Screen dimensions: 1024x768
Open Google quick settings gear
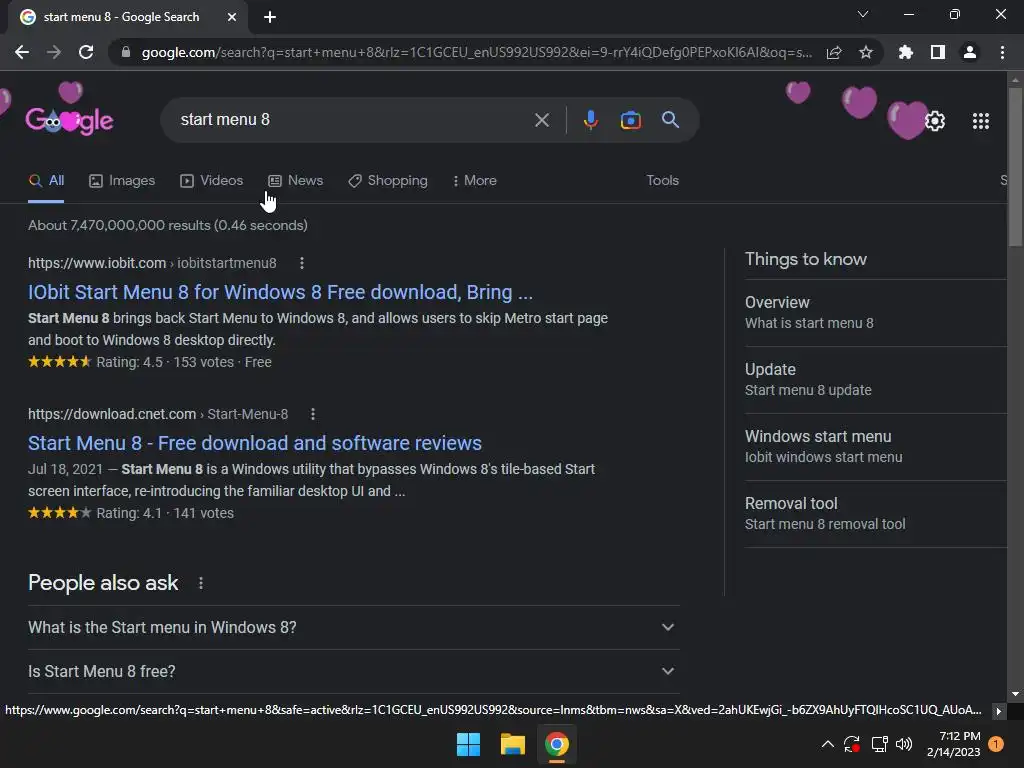point(935,121)
